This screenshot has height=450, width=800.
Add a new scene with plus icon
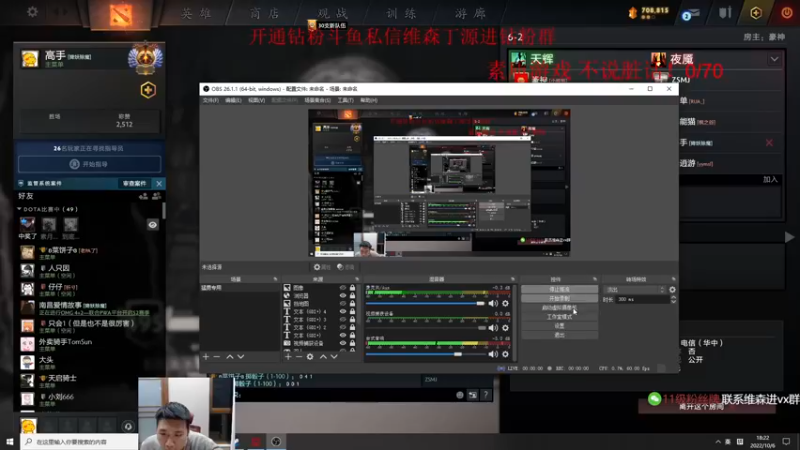pos(206,357)
